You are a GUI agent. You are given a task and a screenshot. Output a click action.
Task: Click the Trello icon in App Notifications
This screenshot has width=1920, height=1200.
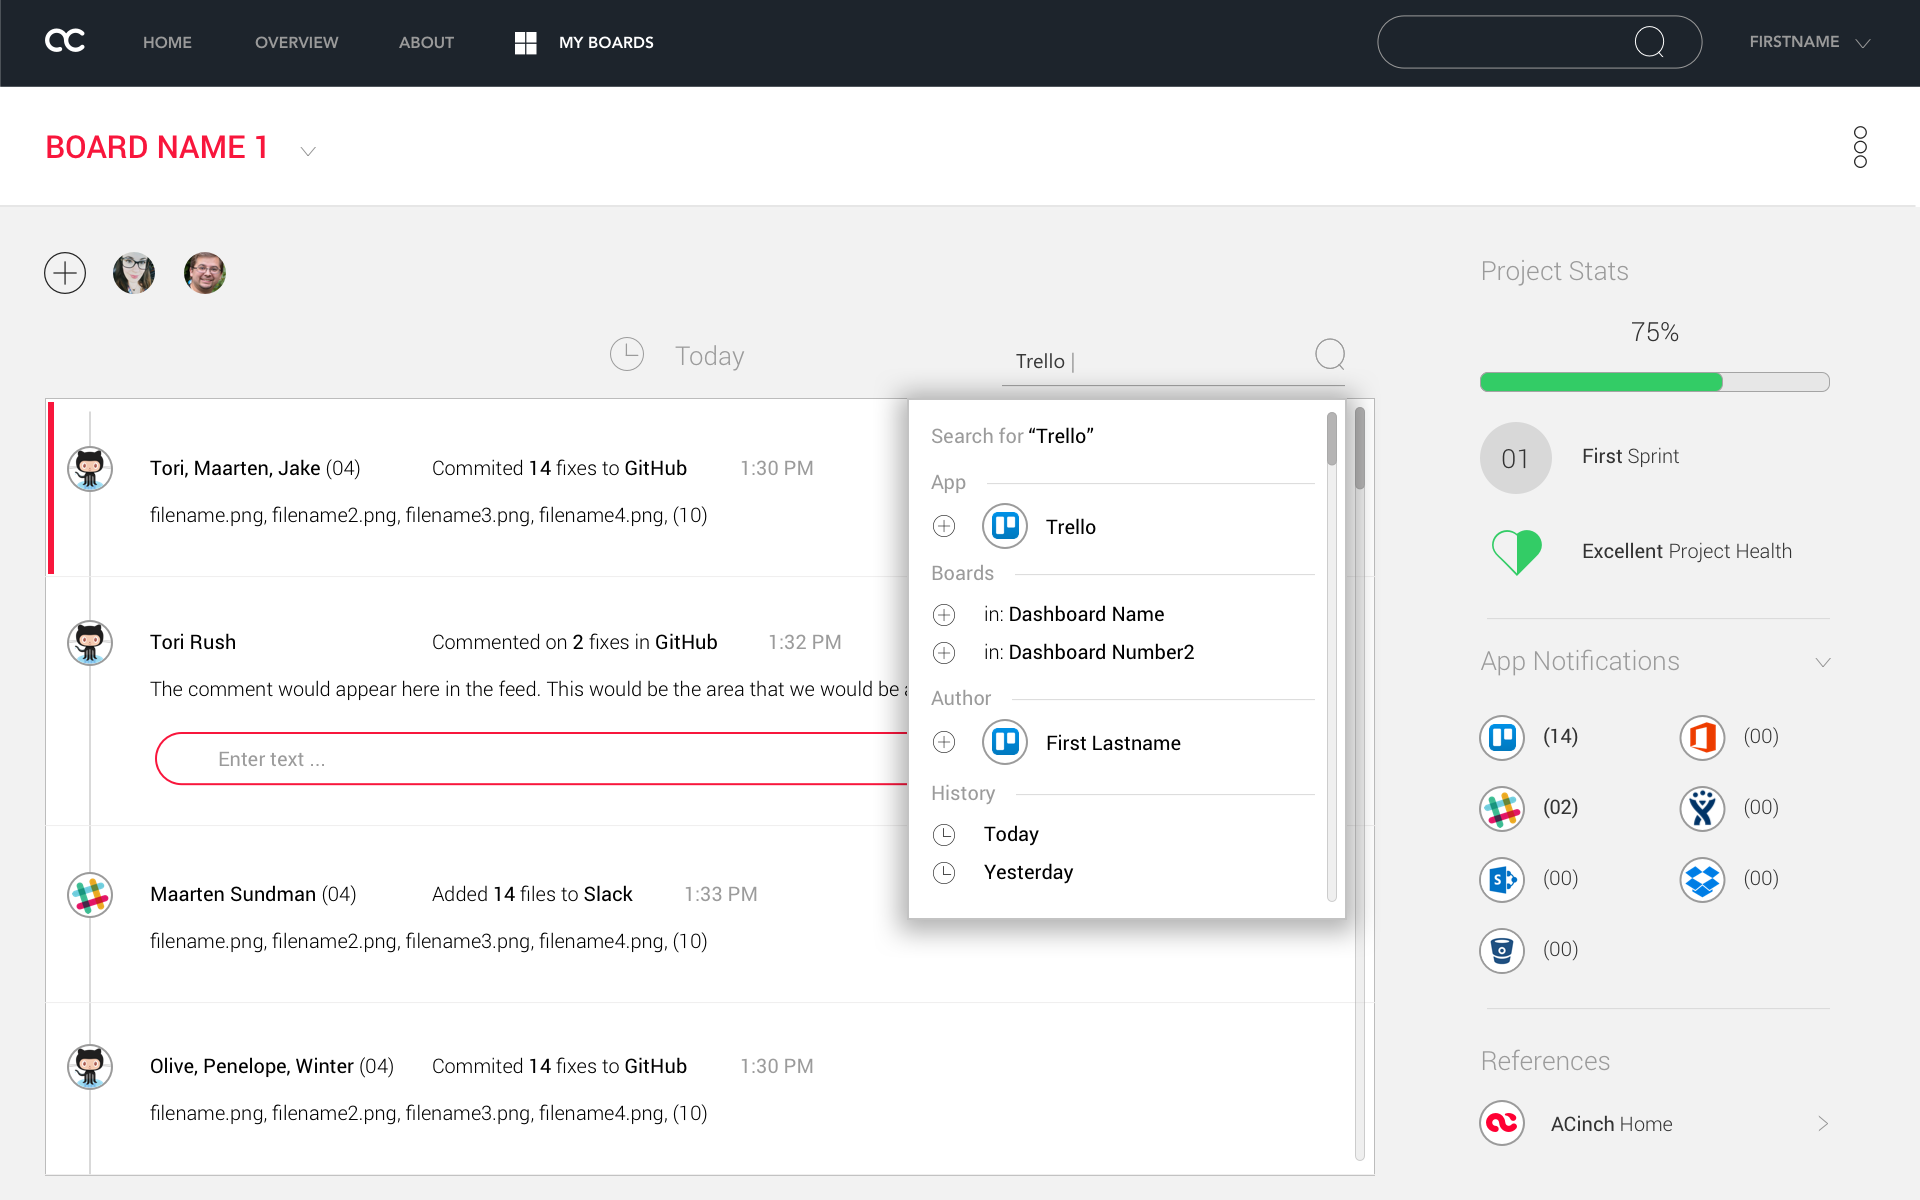point(1502,738)
